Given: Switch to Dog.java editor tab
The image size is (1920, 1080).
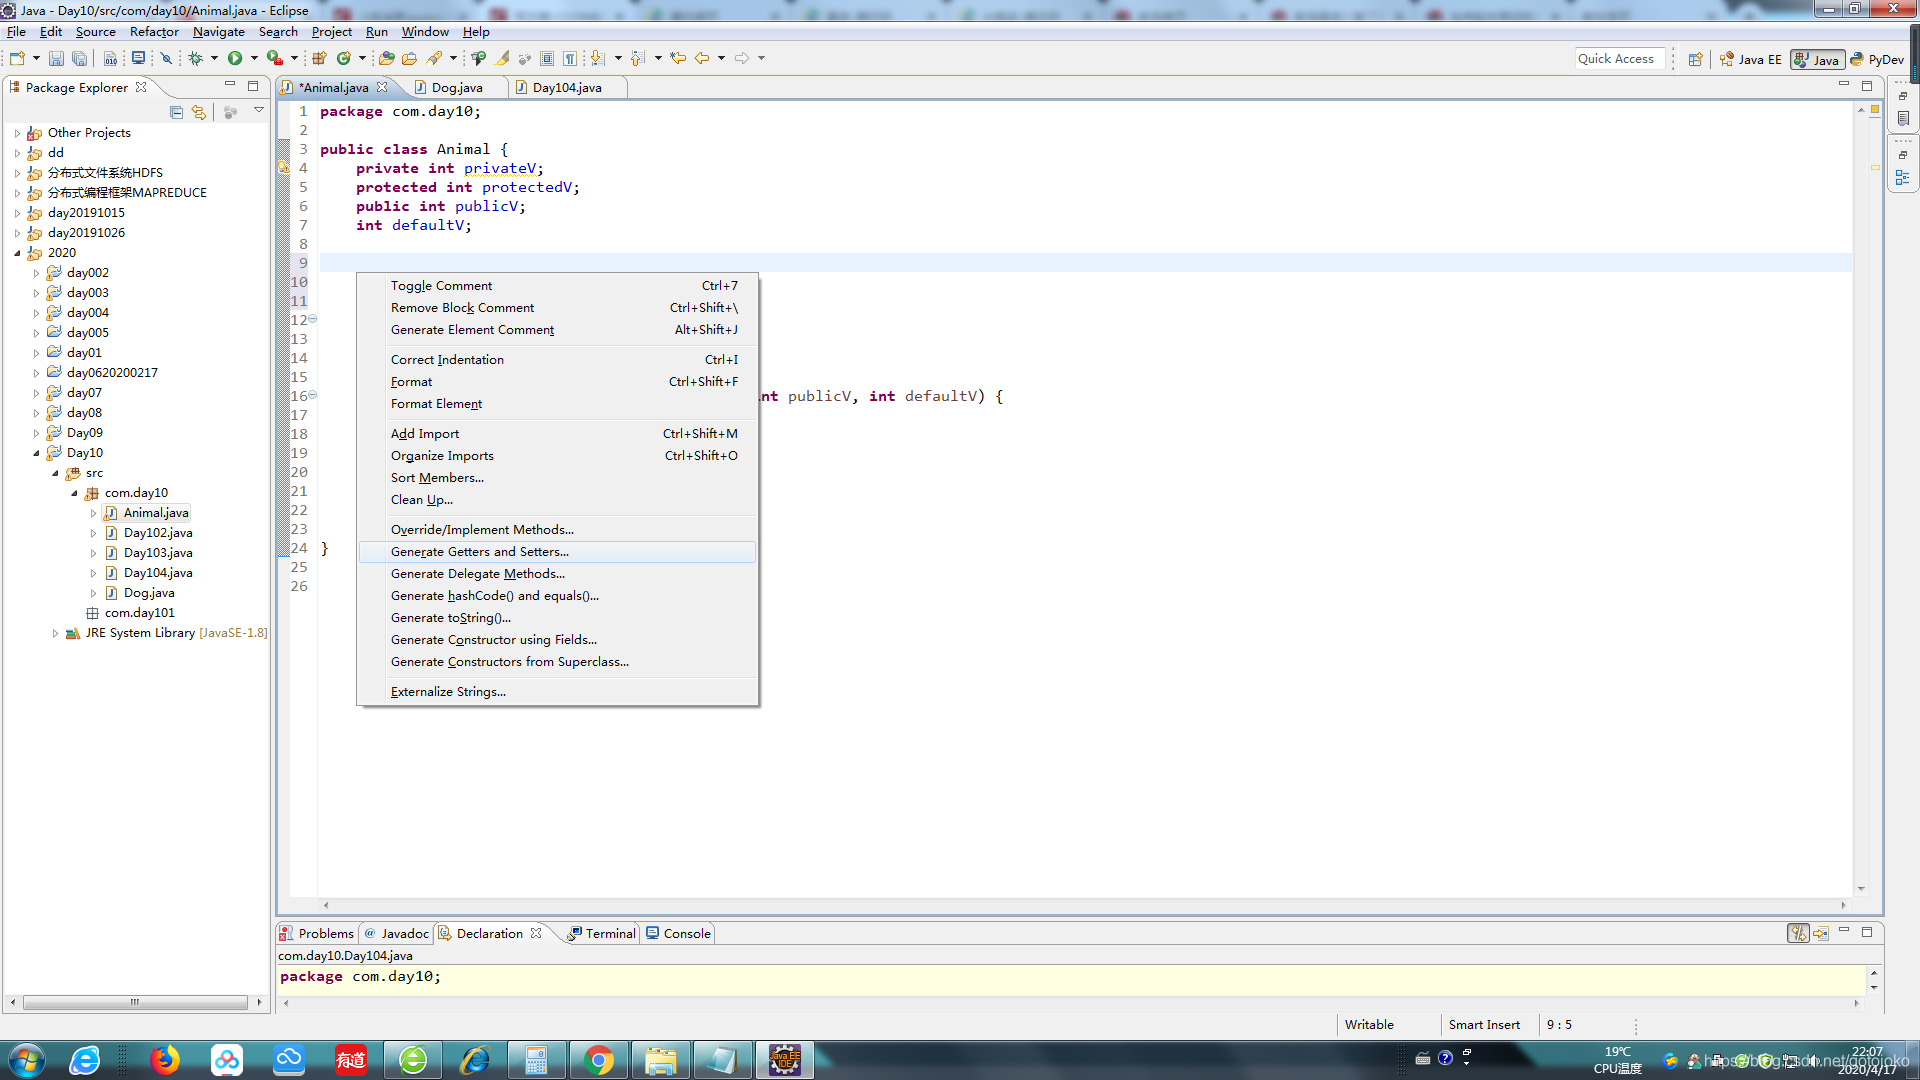Looking at the screenshot, I should (456, 88).
